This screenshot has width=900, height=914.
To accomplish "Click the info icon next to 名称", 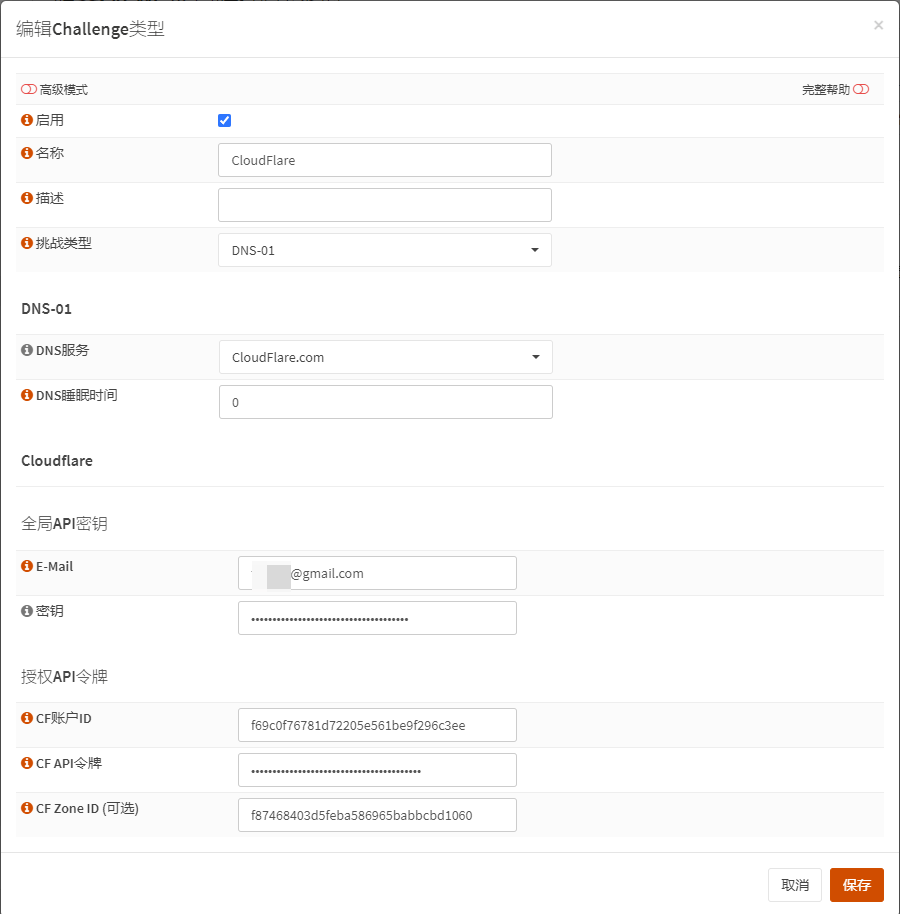I will tap(27, 153).
